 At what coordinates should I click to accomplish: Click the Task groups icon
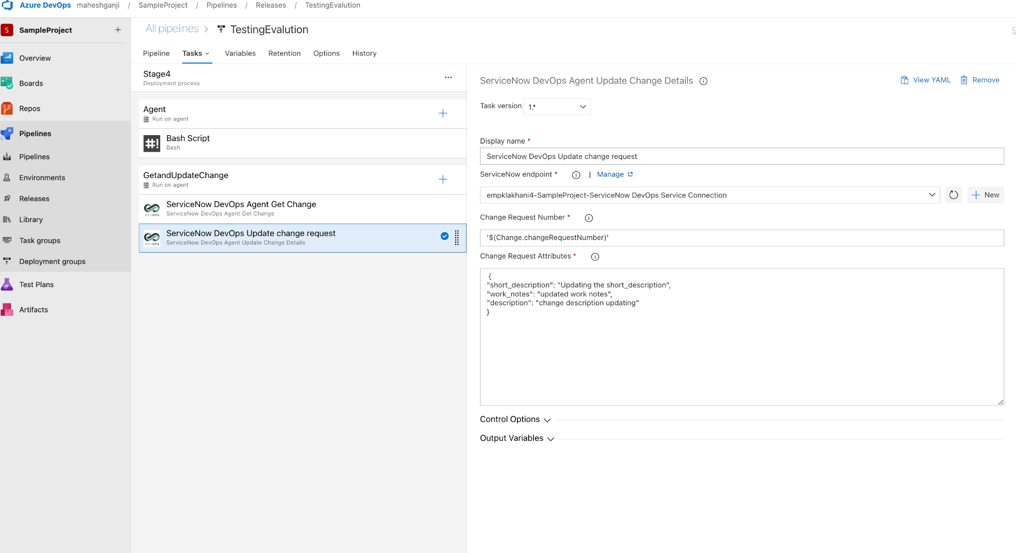coord(7,241)
